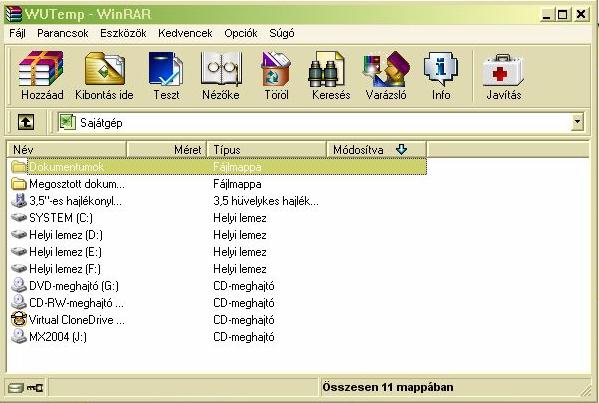Open the Opciók menu
Screen dimensions: 599x403
tap(241, 33)
